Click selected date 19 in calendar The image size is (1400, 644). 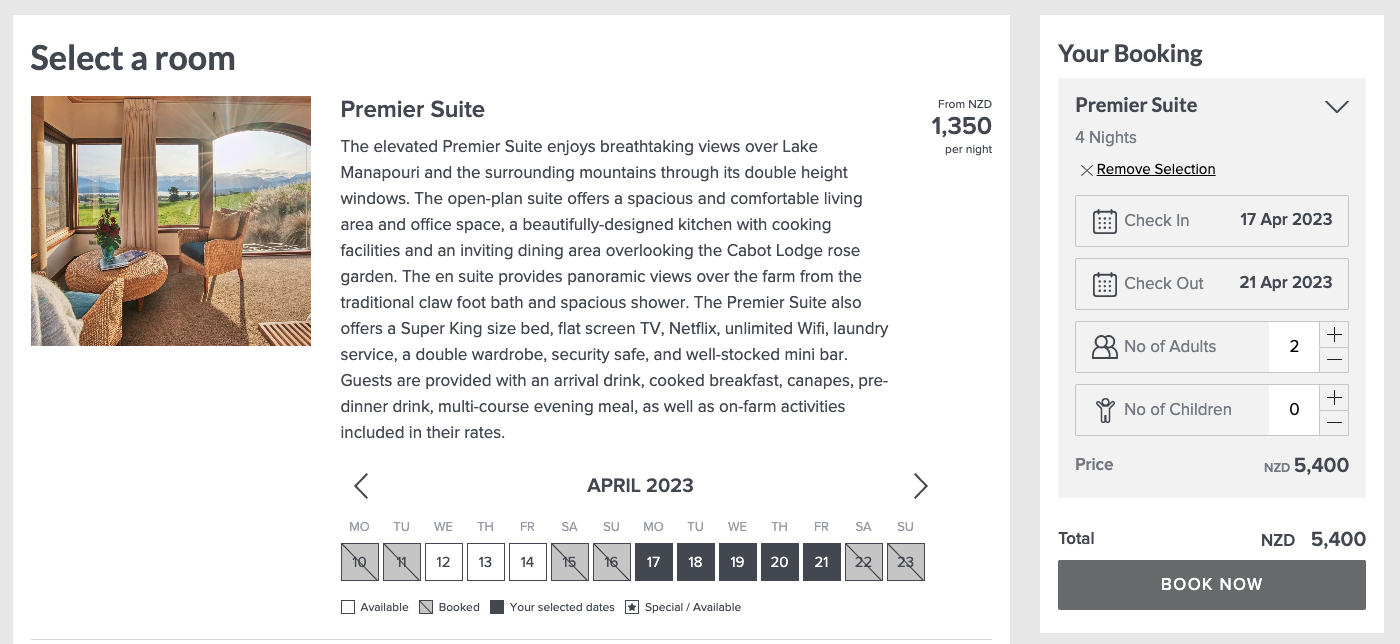click(x=737, y=562)
